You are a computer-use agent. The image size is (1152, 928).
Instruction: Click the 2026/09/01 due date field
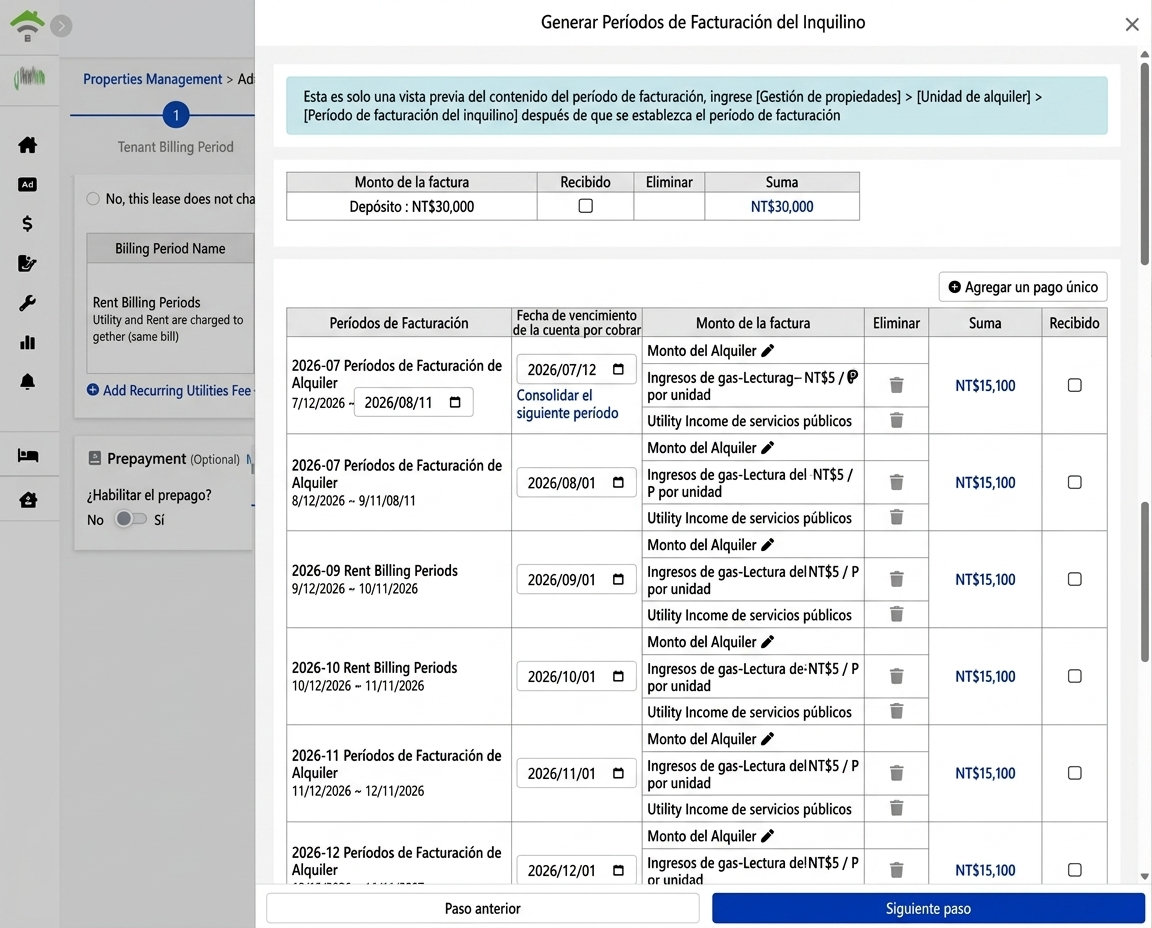click(x=576, y=580)
